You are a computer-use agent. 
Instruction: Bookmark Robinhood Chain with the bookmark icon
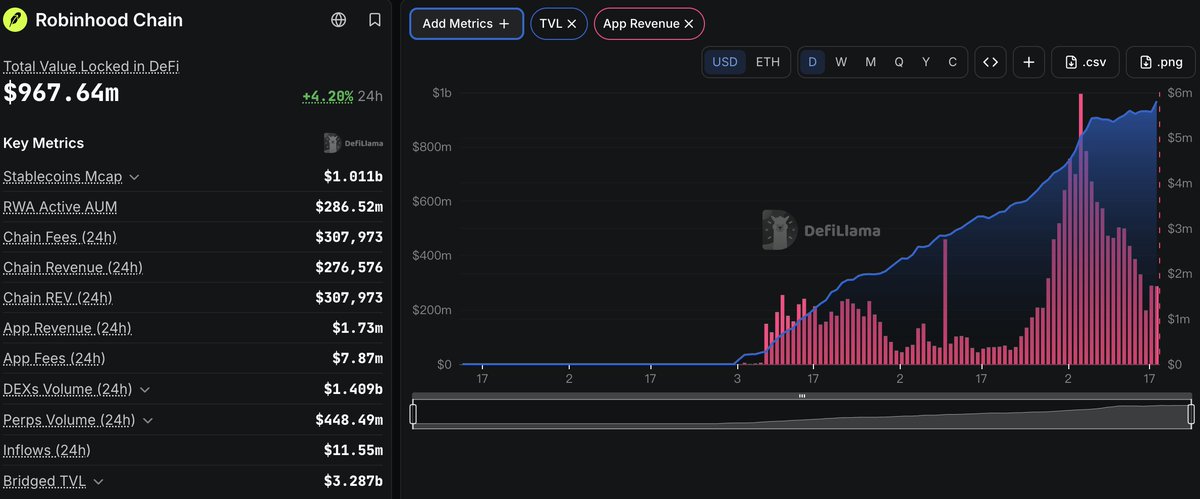coord(374,20)
